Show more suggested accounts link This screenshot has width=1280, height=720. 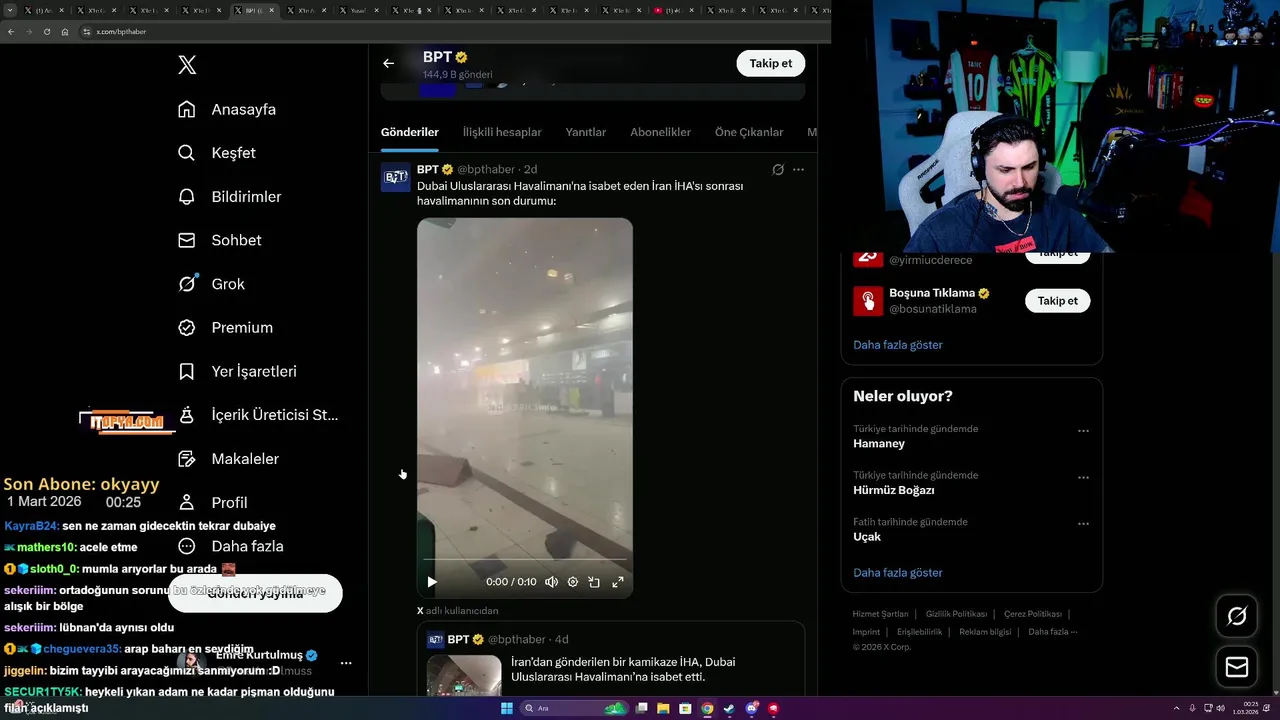[x=898, y=345]
